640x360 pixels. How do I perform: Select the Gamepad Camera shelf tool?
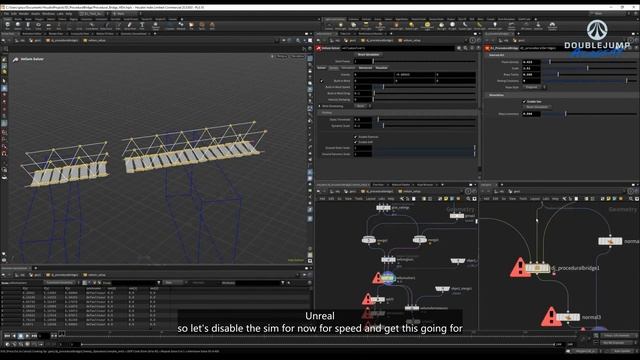[552, 26]
